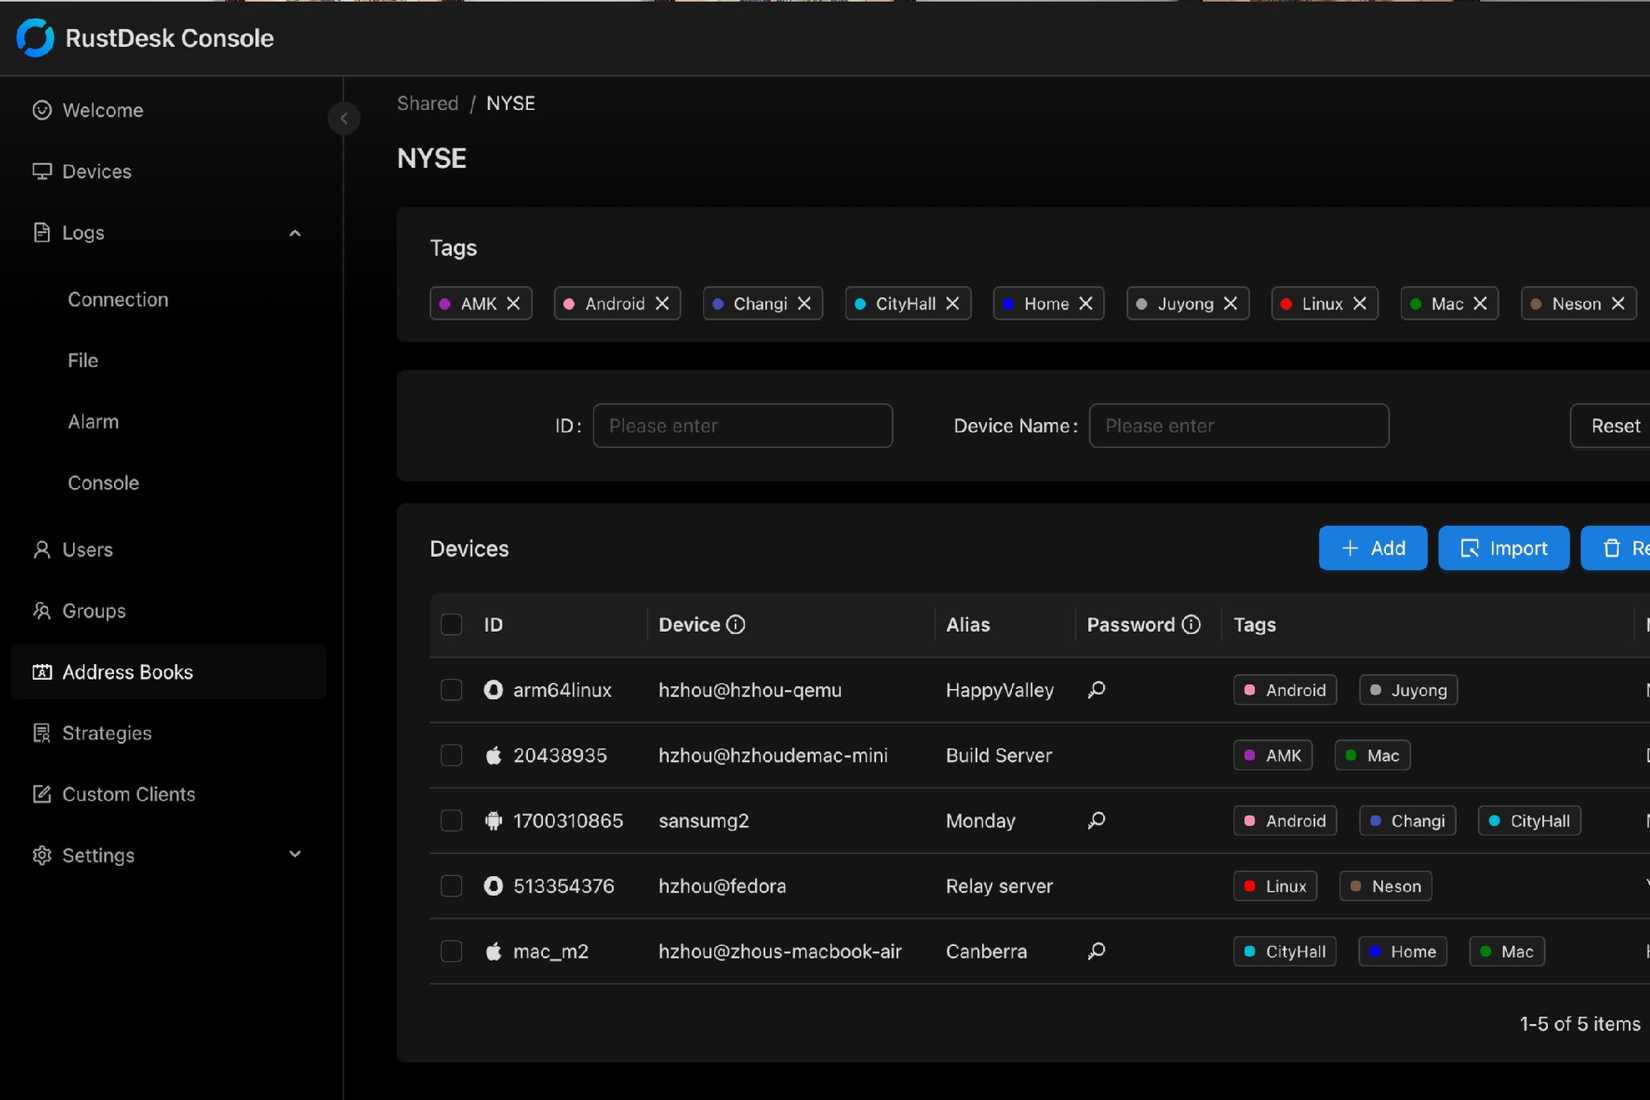Viewport: 1650px width, 1100px height.
Task: Click the info icon next to Device column
Action: pyautogui.click(x=735, y=624)
